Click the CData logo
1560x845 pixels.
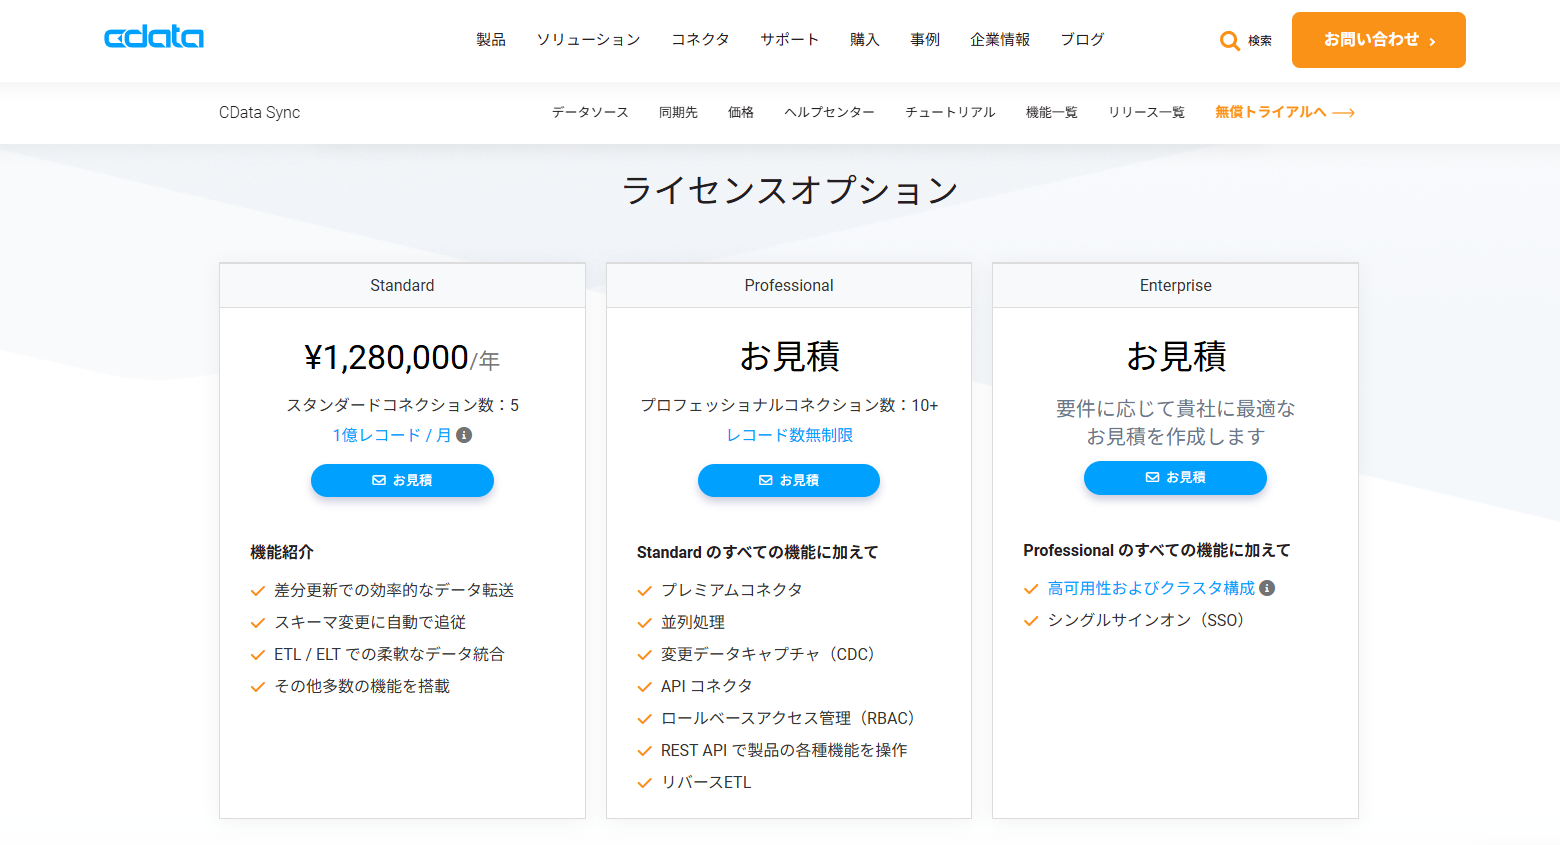[x=154, y=37]
